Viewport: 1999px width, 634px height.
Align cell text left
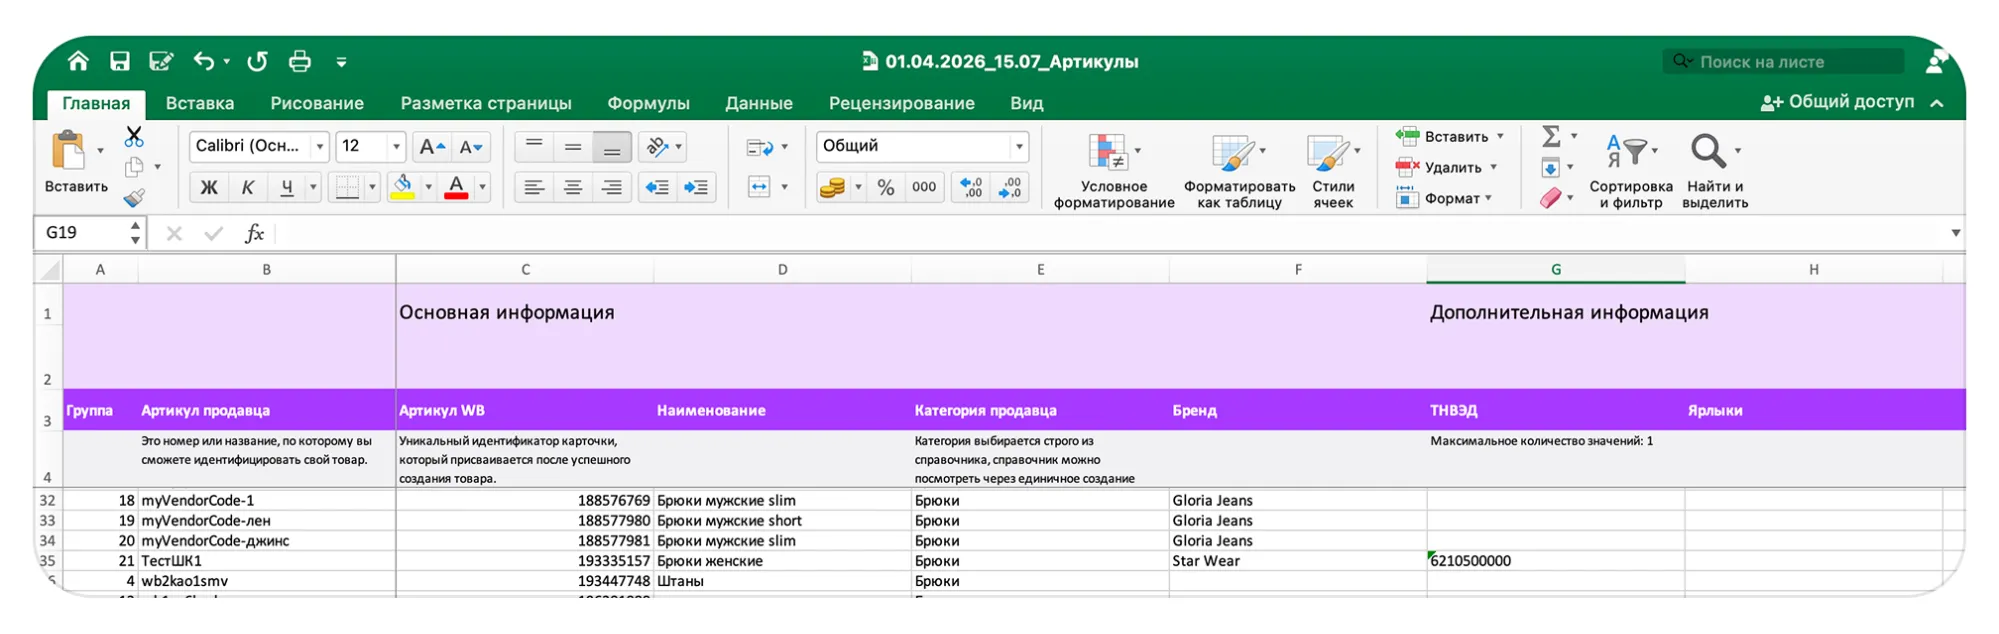(x=534, y=187)
